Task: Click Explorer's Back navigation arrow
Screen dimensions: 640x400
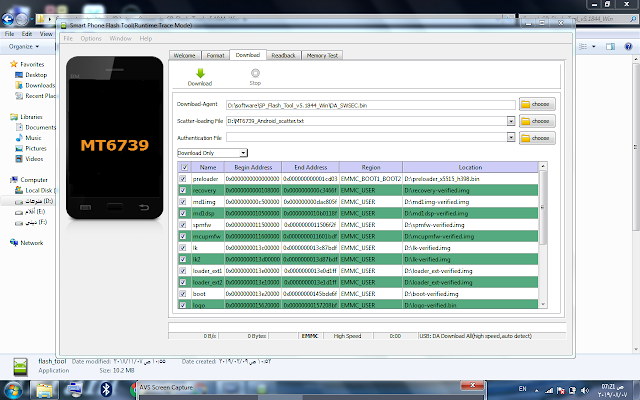Action: [x=8, y=19]
